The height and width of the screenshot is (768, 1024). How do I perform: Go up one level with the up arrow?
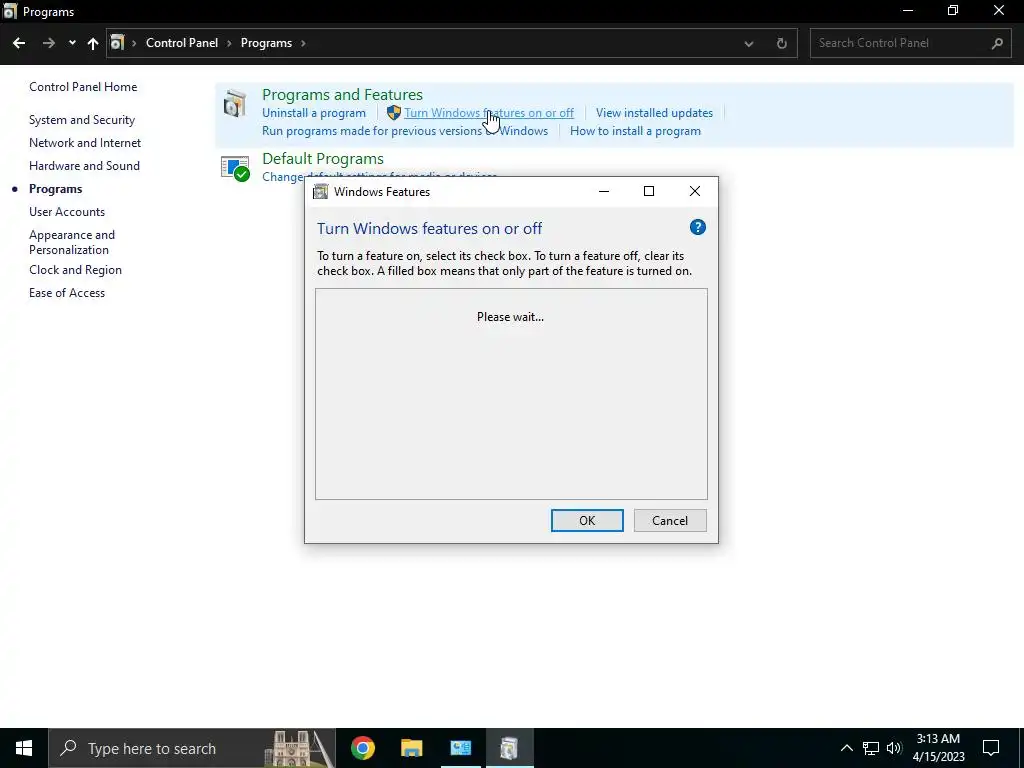[x=93, y=43]
